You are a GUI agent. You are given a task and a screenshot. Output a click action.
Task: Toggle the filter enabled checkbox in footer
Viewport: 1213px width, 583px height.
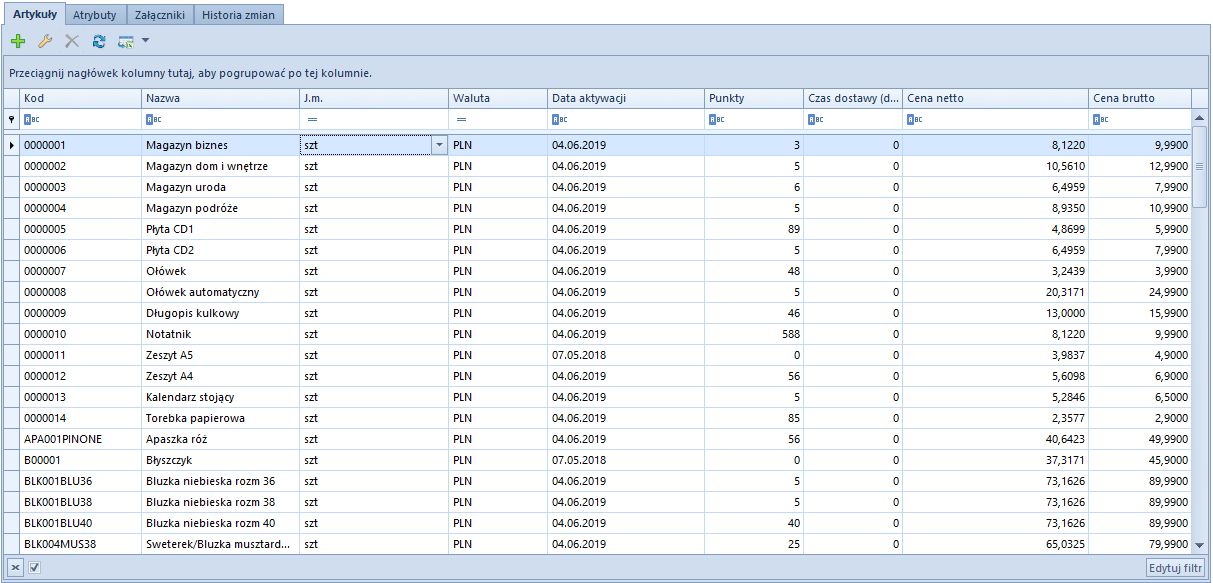point(34,568)
